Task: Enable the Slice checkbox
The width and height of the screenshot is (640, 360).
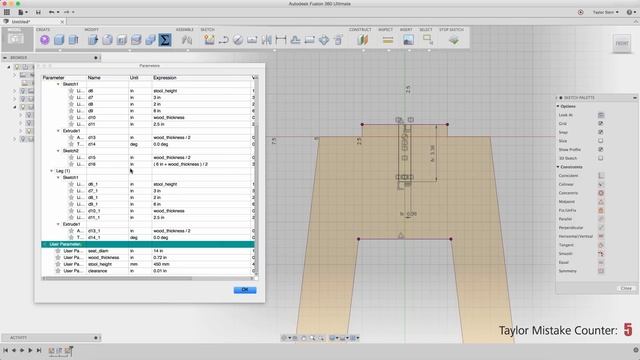Action: tap(601, 141)
